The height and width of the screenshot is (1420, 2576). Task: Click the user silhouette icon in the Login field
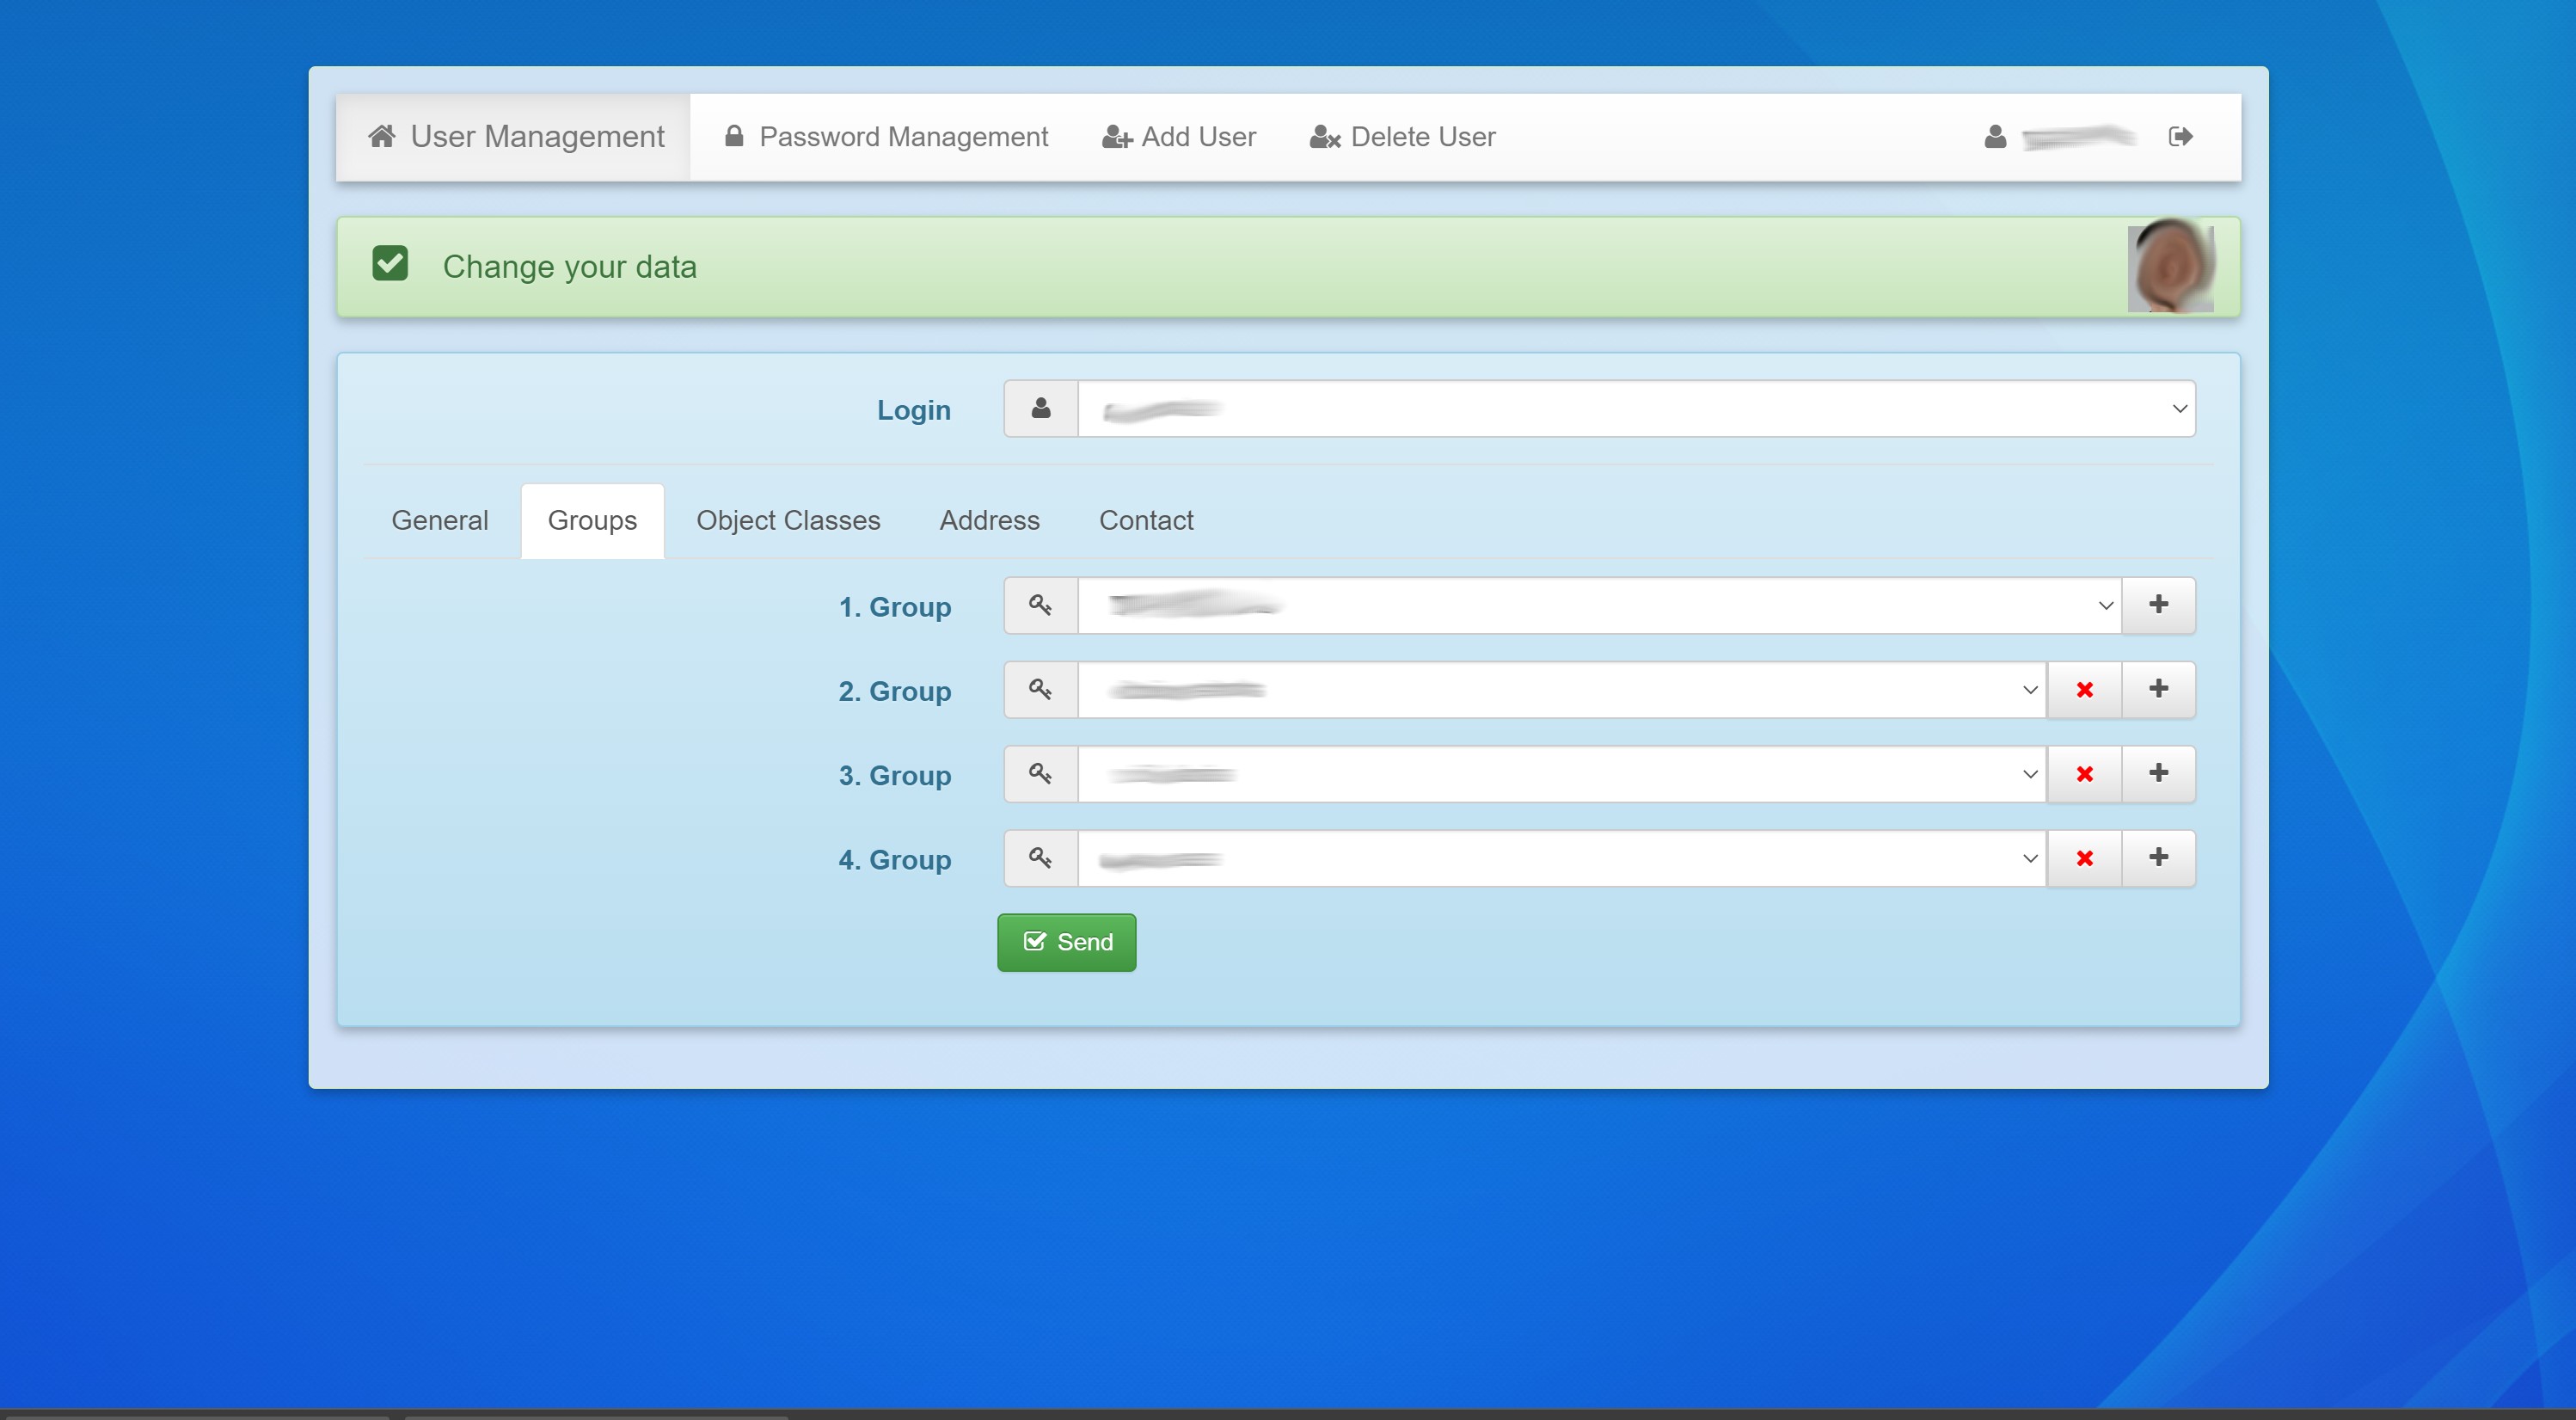tap(1040, 408)
